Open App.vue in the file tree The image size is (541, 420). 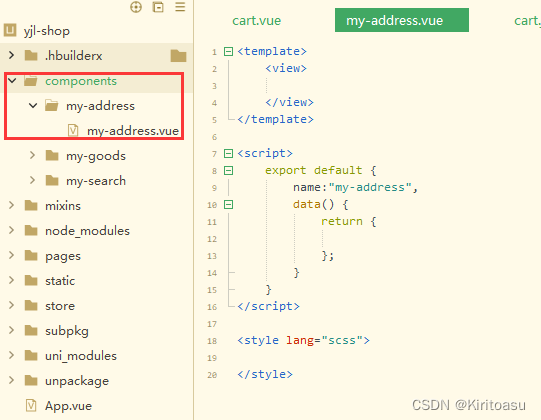click(x=69, y=406)
